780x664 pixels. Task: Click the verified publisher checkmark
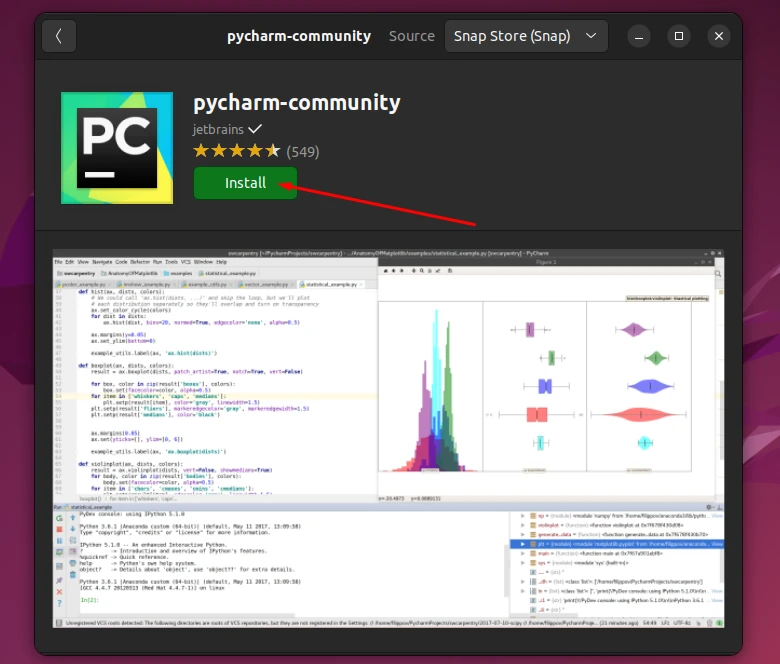click(255, 129)
